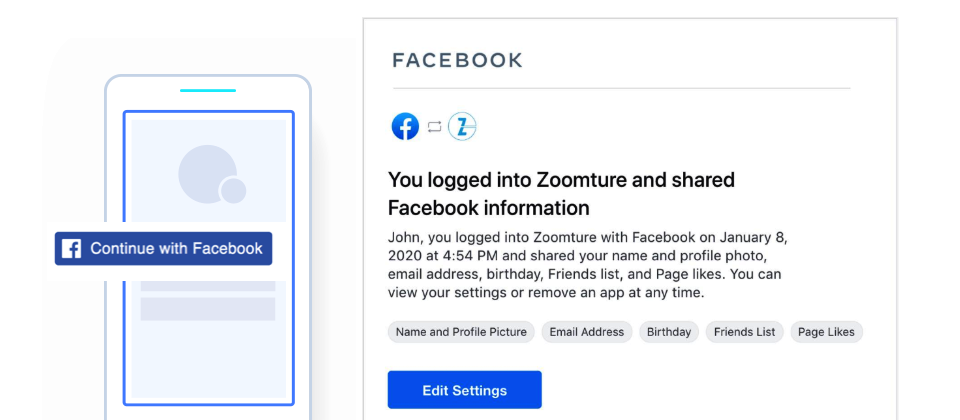Select the Birthday chip
The width and height of the screenshot is (960, 420).
coord(669,332)
